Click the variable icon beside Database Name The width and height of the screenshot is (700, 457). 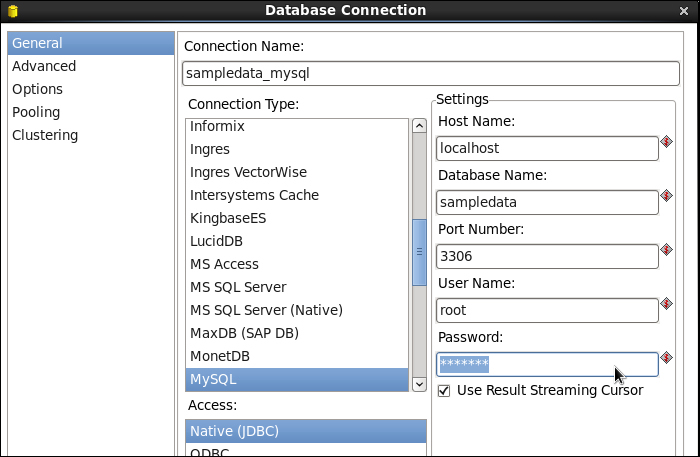click(x=667, y=196)
